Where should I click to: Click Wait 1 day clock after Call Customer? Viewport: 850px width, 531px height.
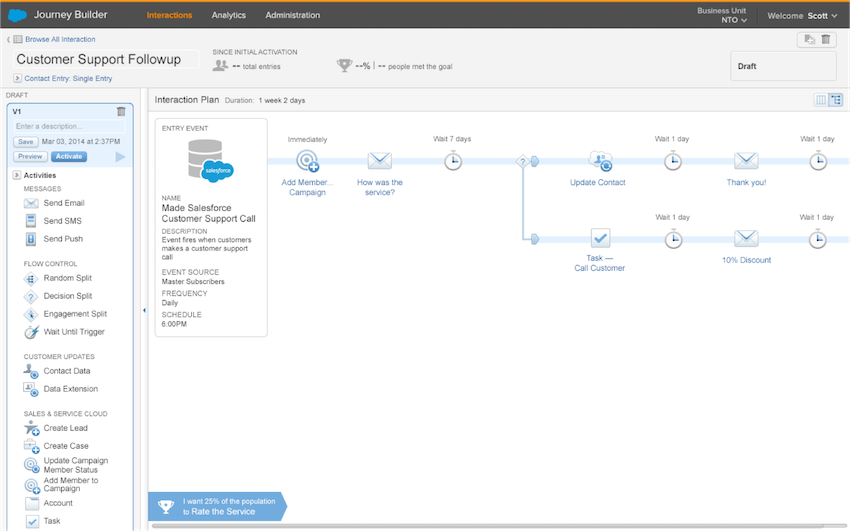673,239
